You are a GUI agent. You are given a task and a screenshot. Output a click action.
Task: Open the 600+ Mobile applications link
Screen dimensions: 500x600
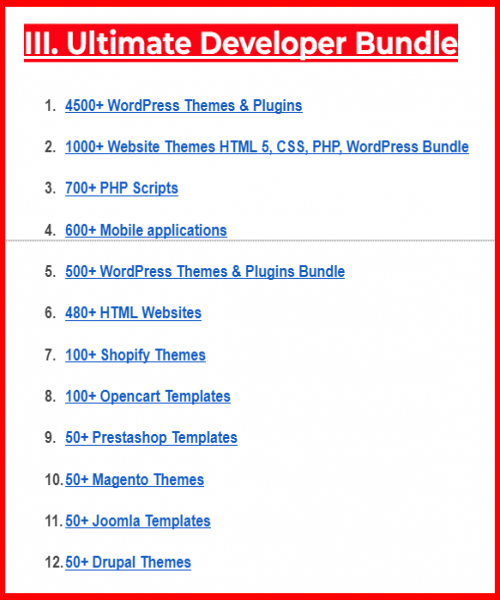(146, 230)
